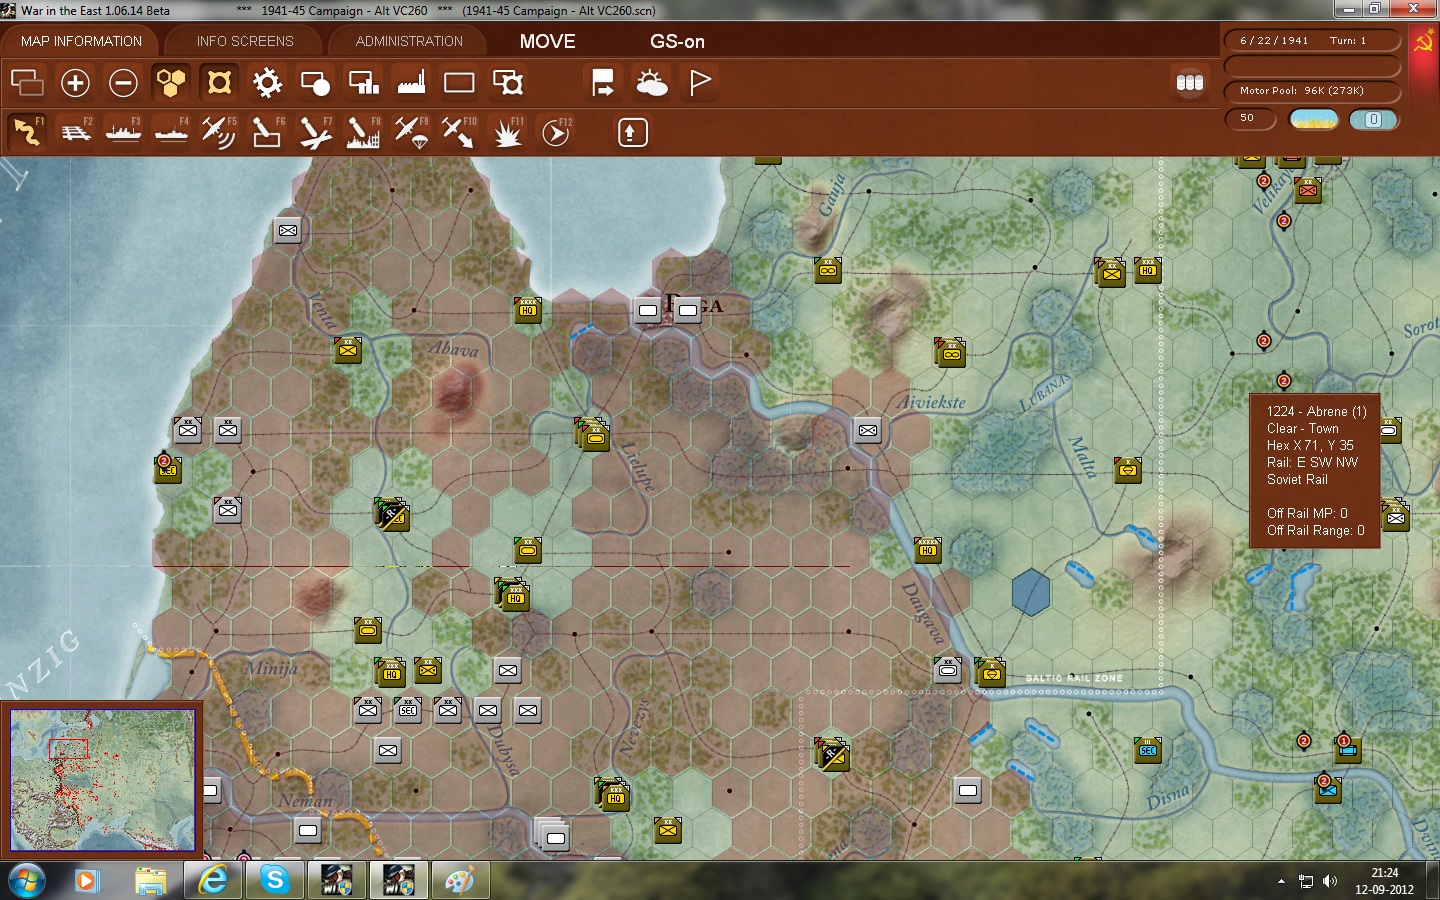Image resolution: width=1440 pixels, height=900 pixels.
Task: Open the INFO SCREENS tab
Action: click(x=245, y=41)
